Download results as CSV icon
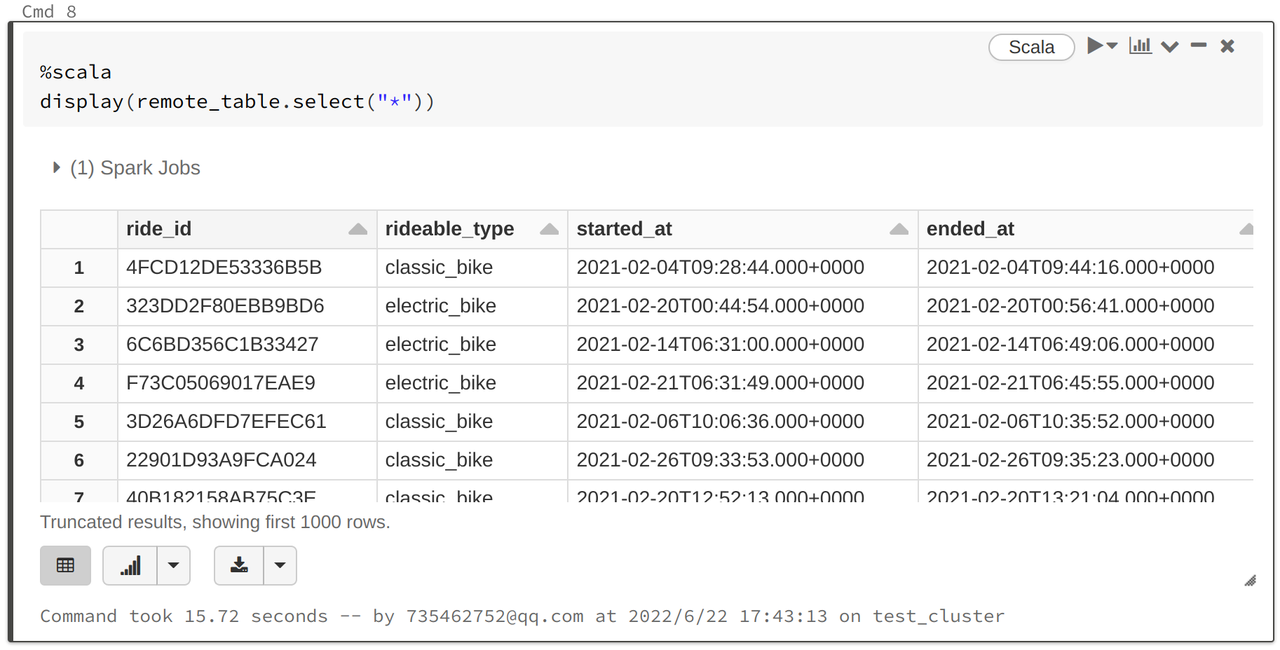Image resolution: width=1280 pixels, height=650 pixels. point(239,565)
